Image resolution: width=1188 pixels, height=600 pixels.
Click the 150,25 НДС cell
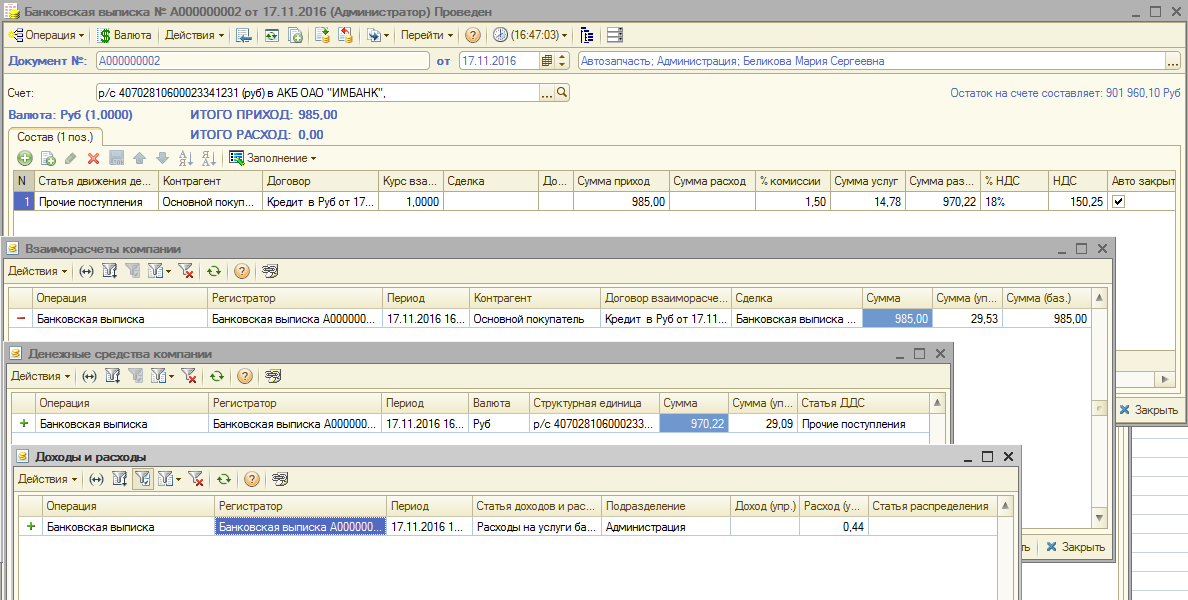tap(1078, 202)
